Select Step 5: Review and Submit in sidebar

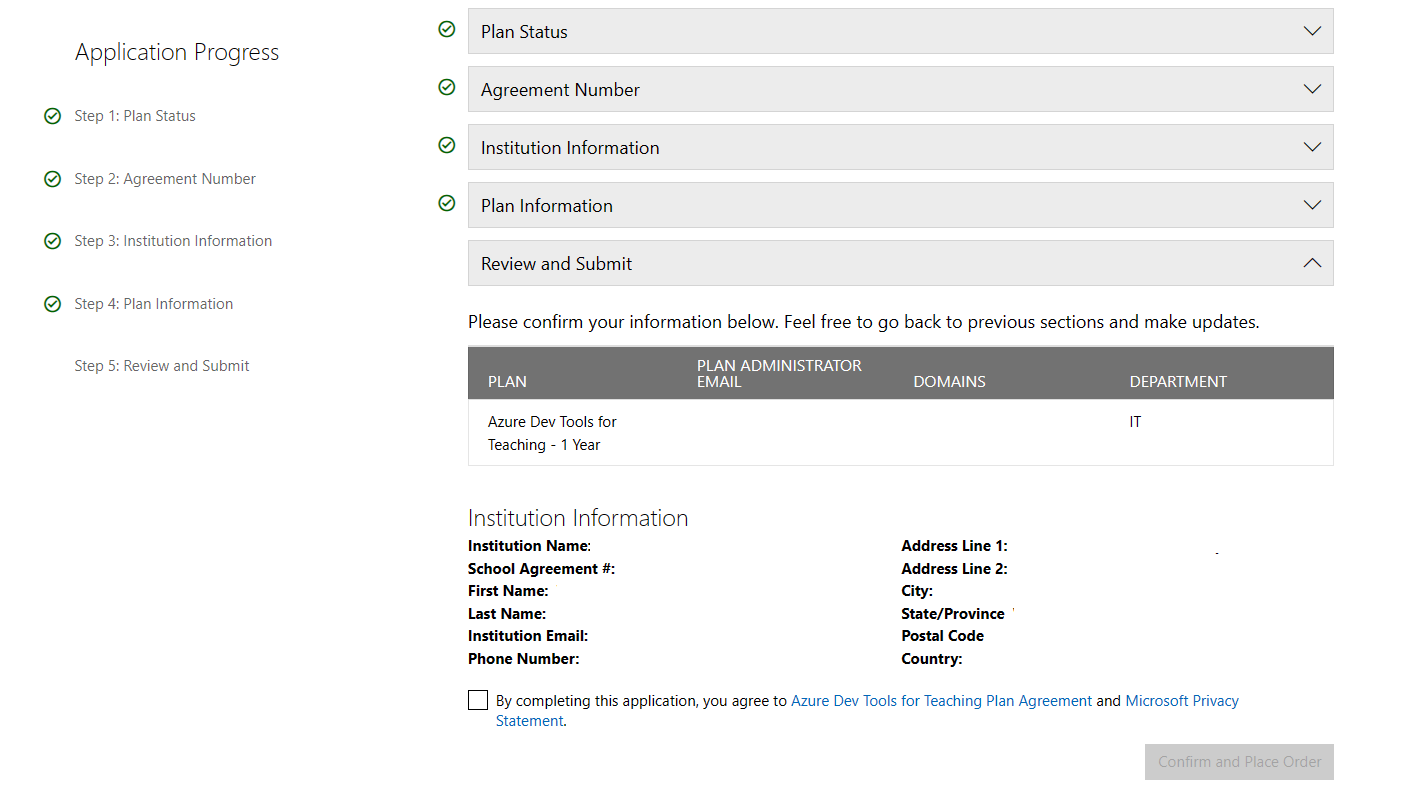click(162, 366)
